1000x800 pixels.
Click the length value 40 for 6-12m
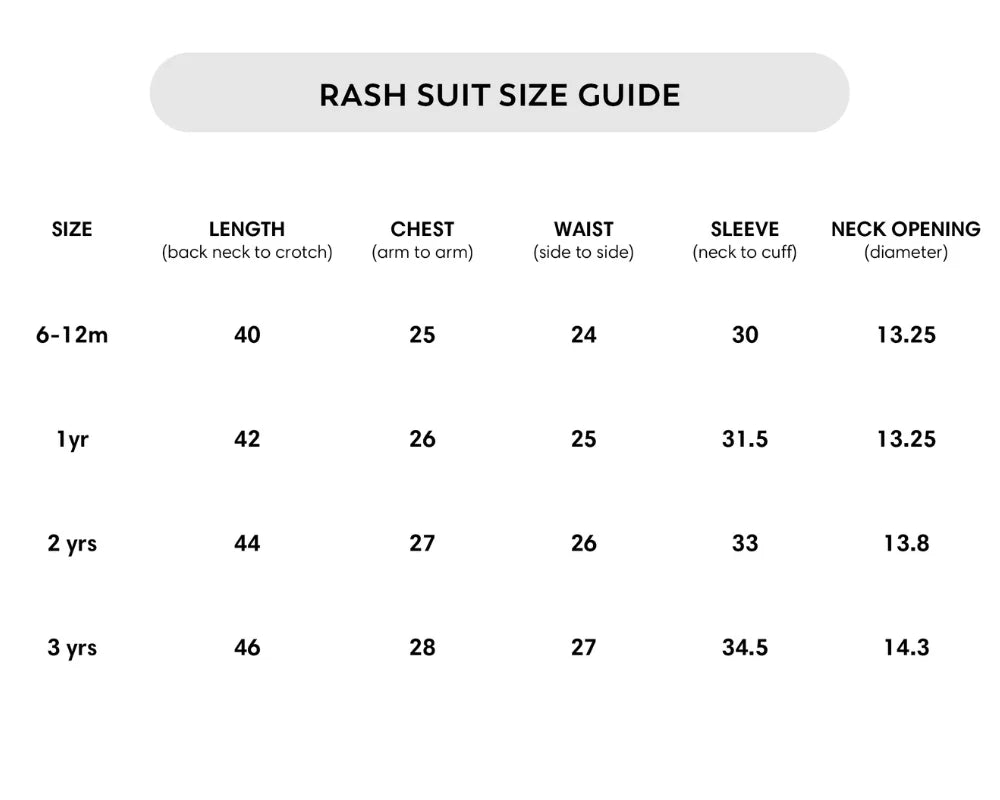(x=247, y=335)
